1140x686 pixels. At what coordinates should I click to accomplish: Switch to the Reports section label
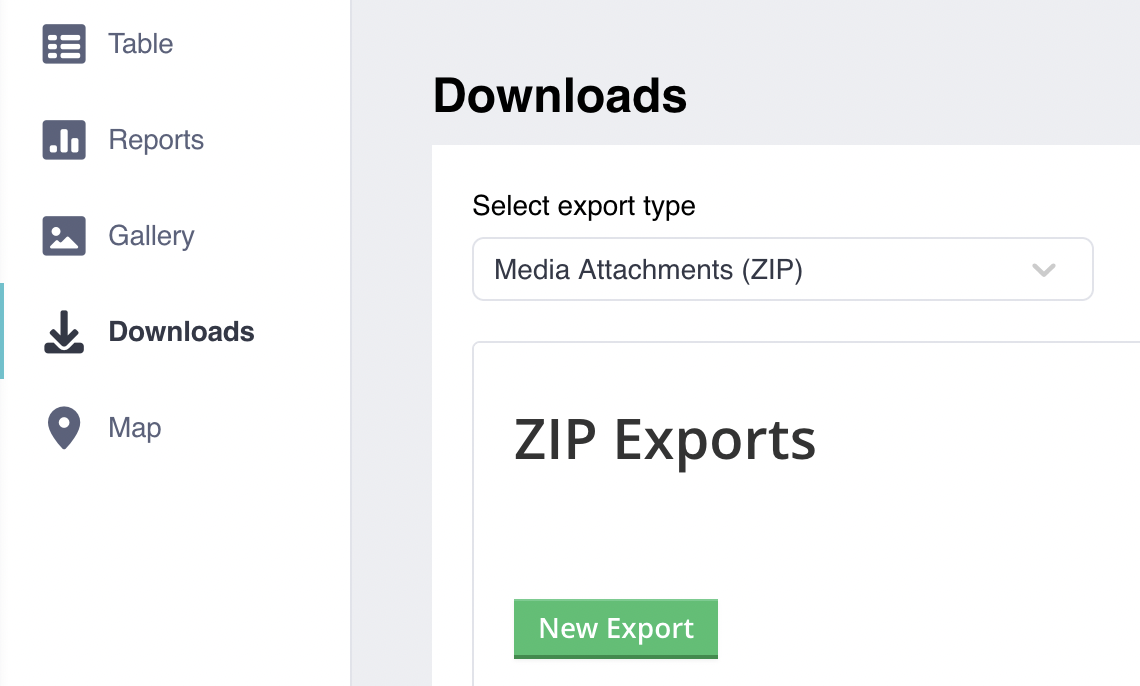(x=156, y=140)
